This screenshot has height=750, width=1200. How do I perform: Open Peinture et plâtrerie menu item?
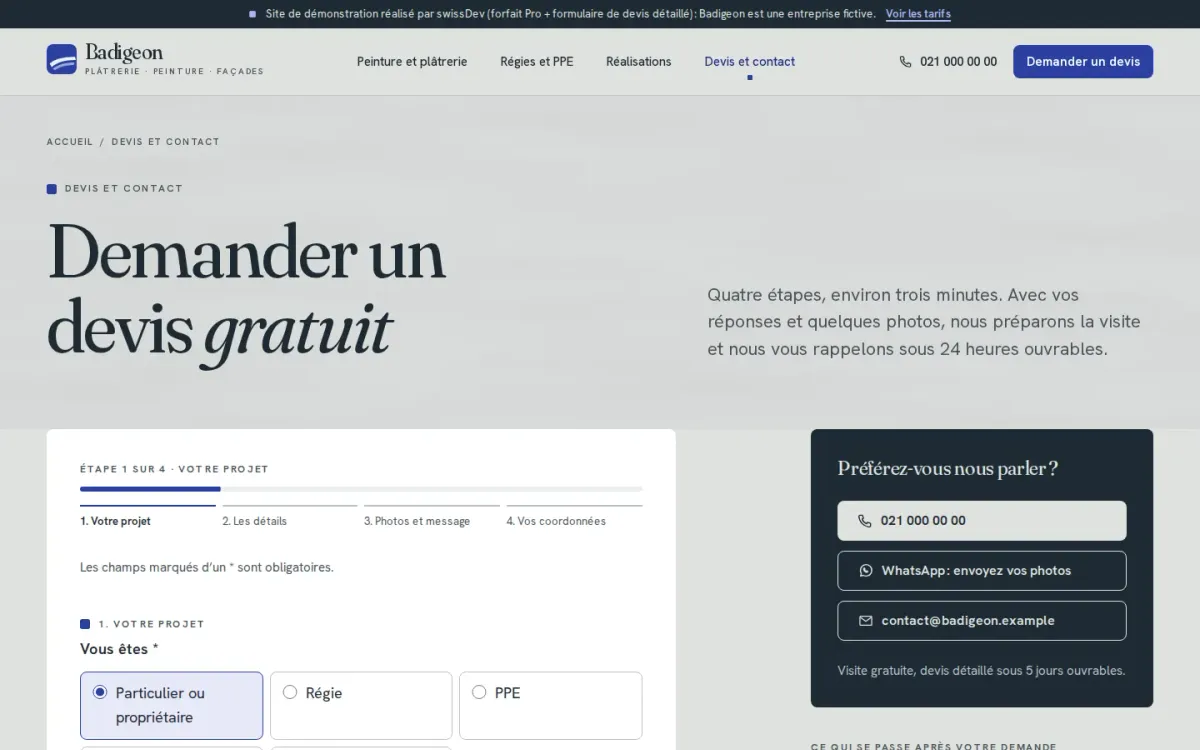(x=412, y=62)
